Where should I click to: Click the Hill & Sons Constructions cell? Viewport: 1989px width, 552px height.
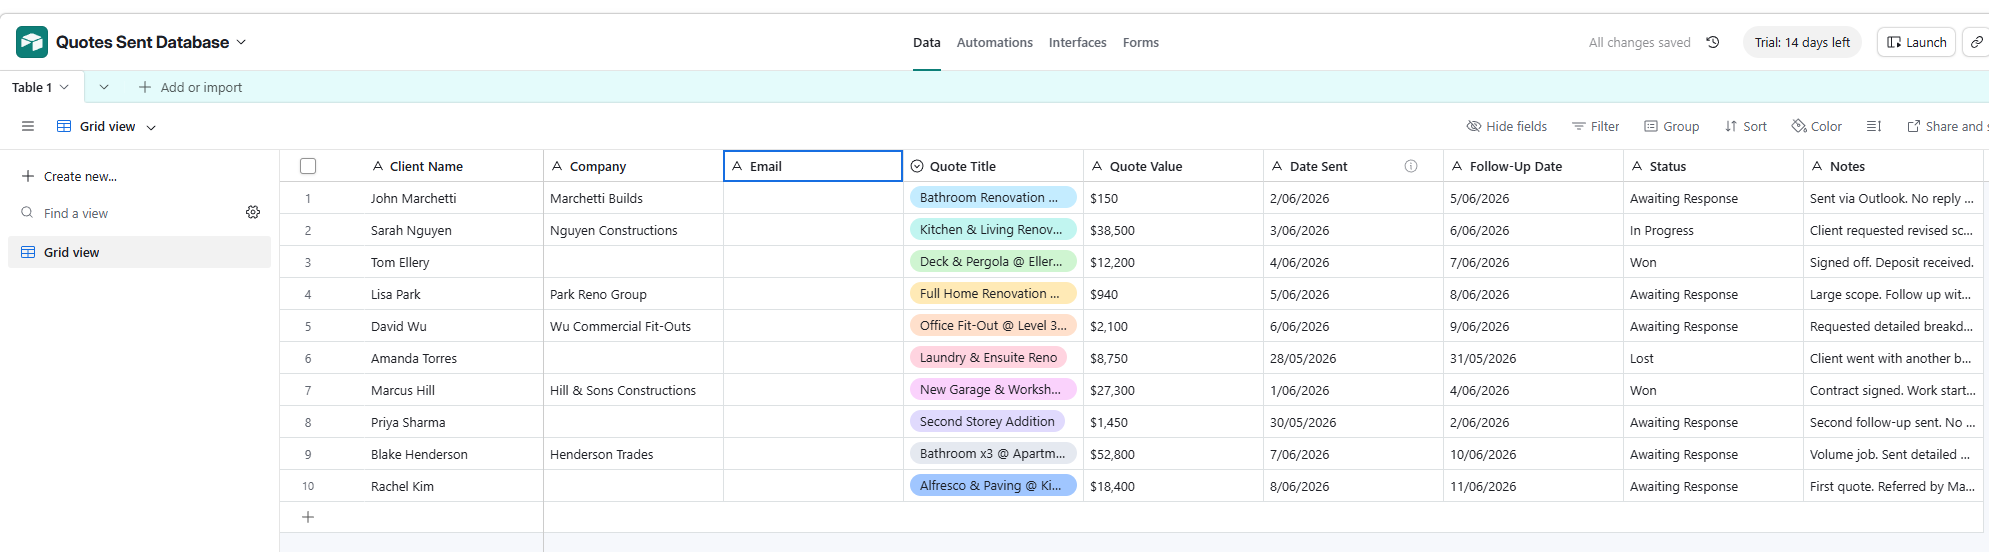(x=633, y=390)
